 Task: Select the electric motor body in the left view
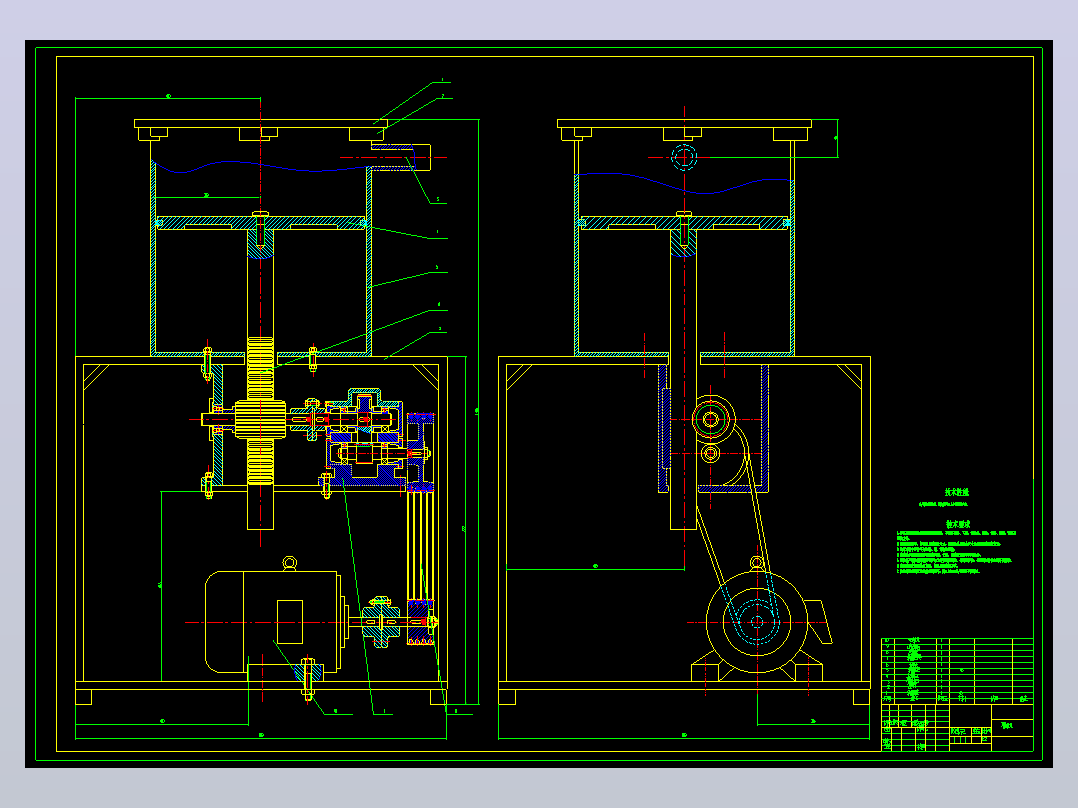tap(273, 622)
